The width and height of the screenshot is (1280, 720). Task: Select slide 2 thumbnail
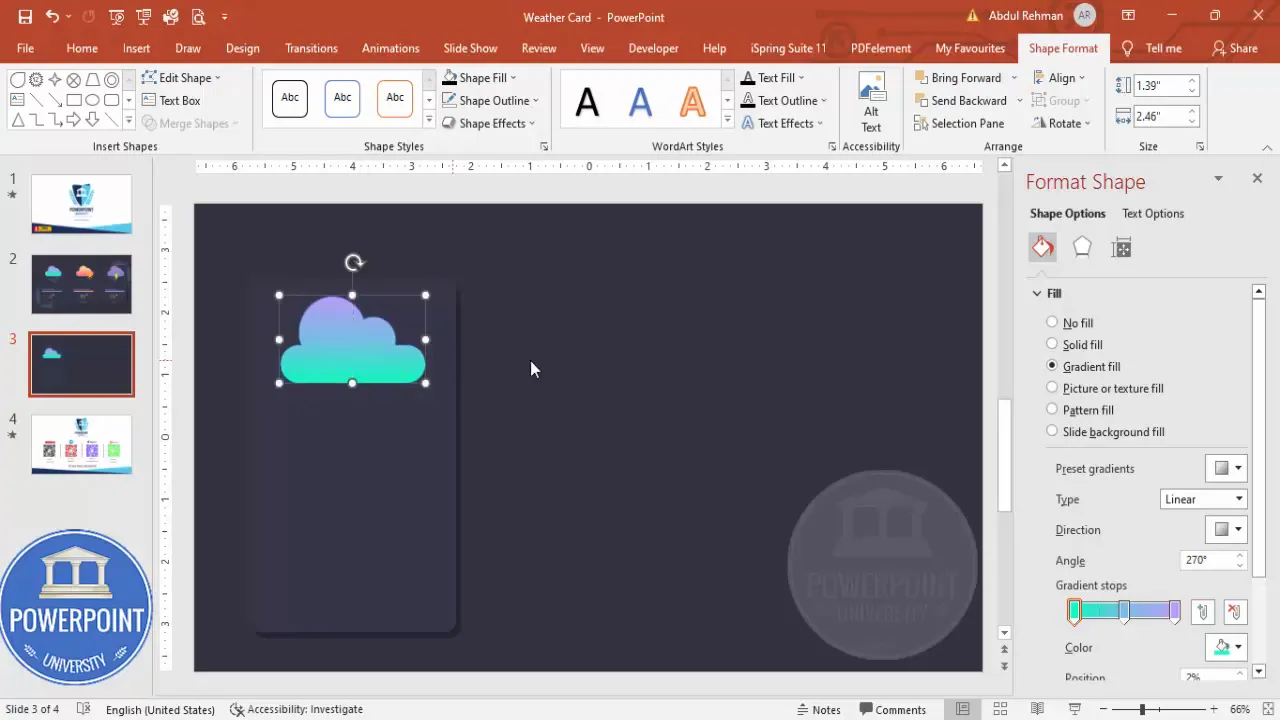tap(81, 284)
